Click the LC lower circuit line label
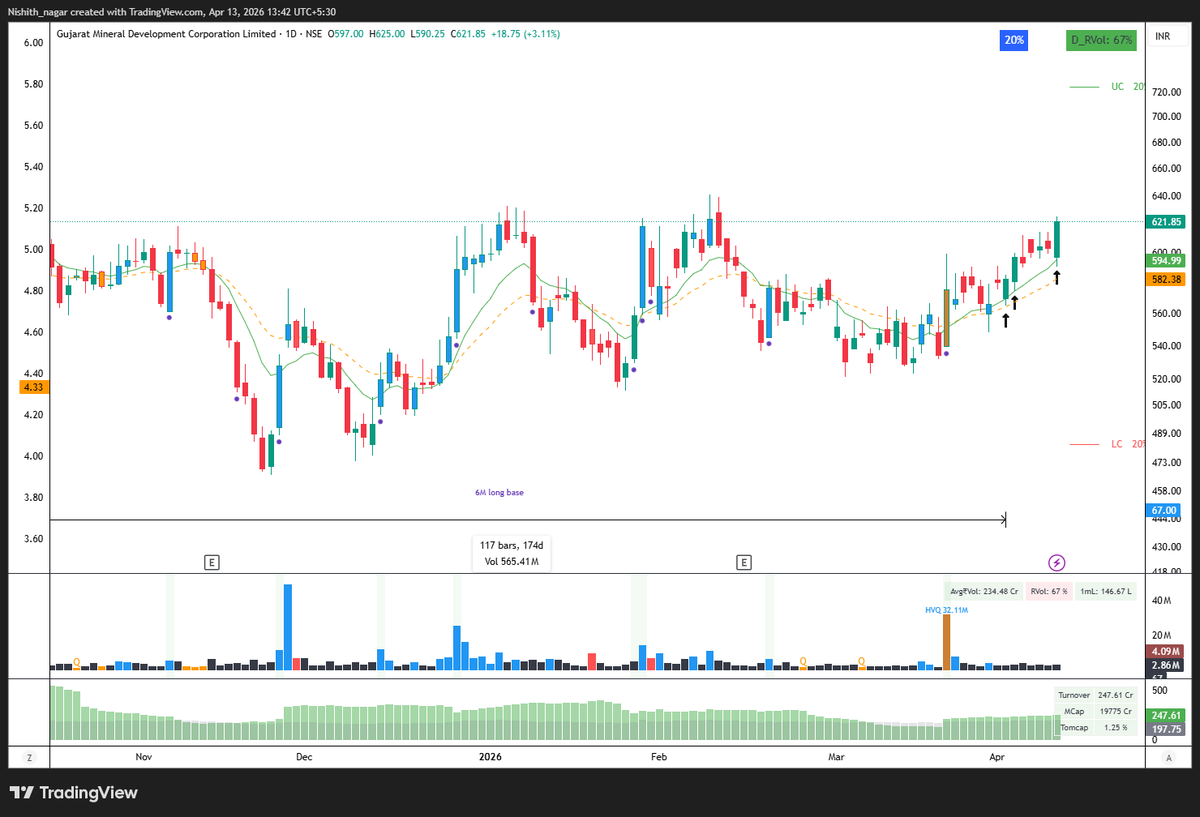The image size is (1200, 817). [x=1128, y=444]
